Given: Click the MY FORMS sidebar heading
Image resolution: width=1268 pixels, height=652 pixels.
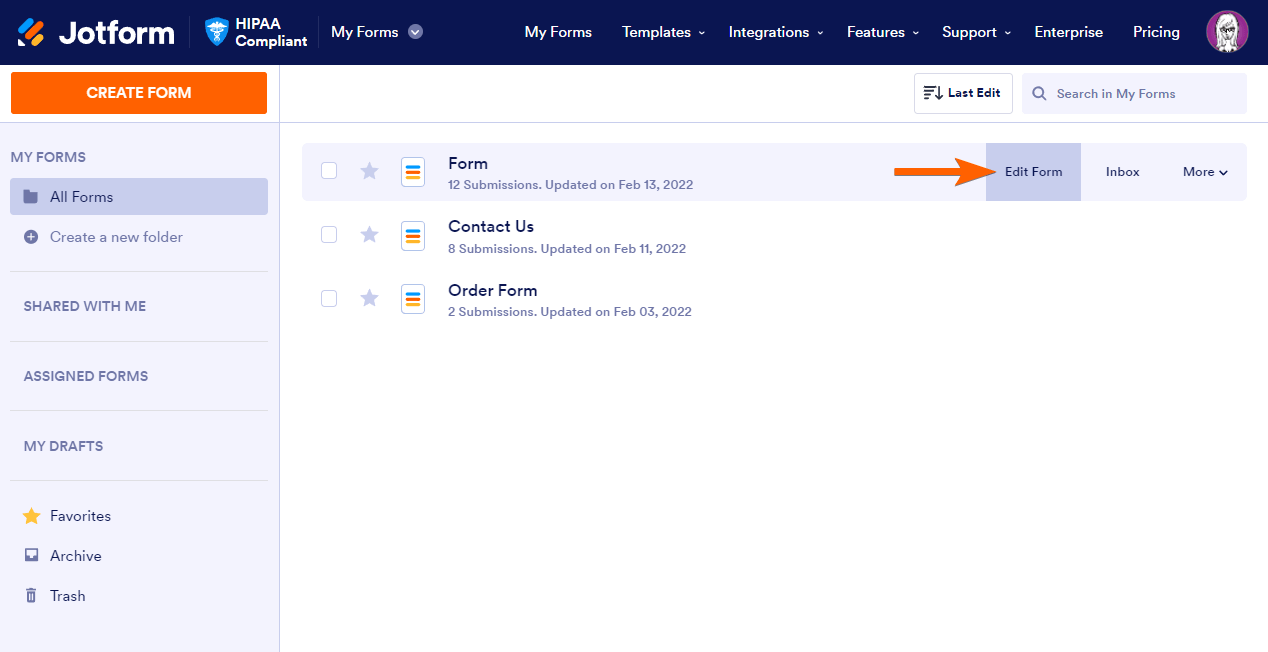Looking at the screenshot, I should click(48, 157).
